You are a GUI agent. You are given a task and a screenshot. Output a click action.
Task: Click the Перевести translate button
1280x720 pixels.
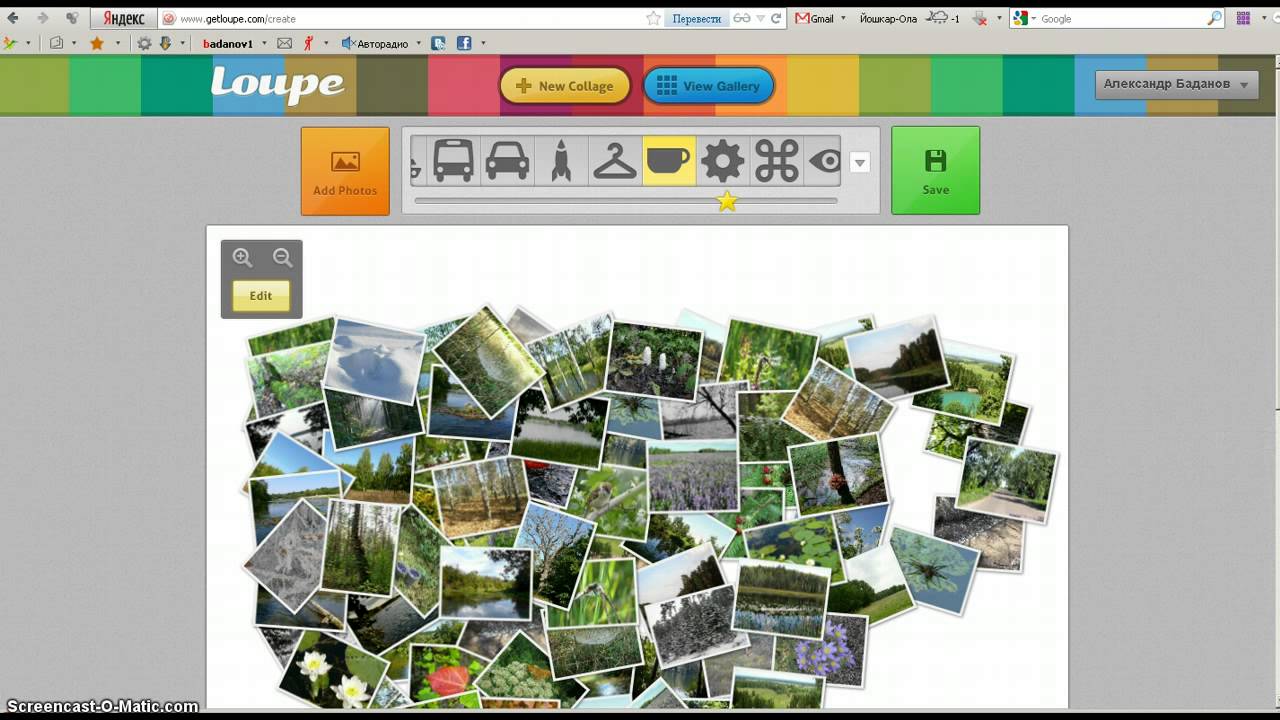[x=696, y=18]
